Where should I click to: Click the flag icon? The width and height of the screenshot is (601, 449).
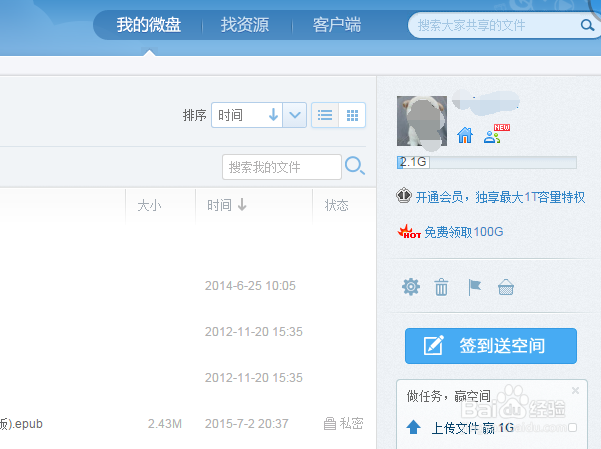click(x=475, y=287)
